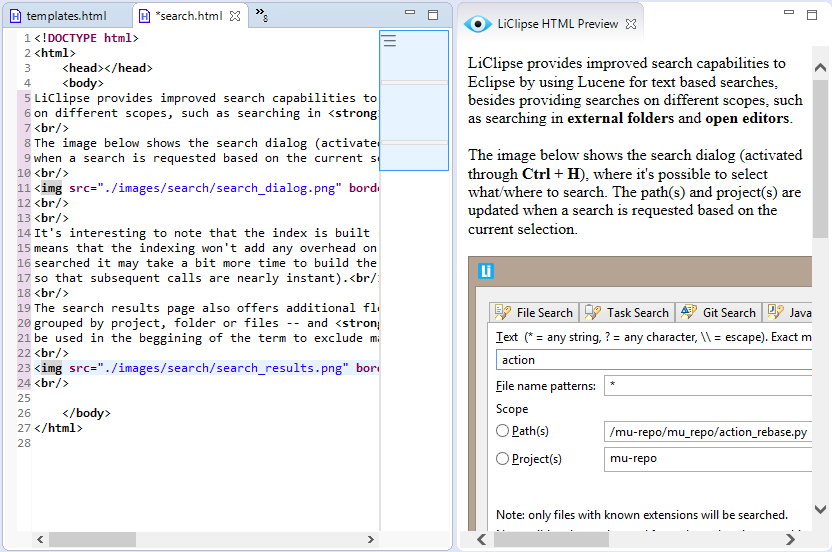Viewport: 832px width, 552px height.
Task: Click the Task Search tab icon
Action: click(593, 313)
